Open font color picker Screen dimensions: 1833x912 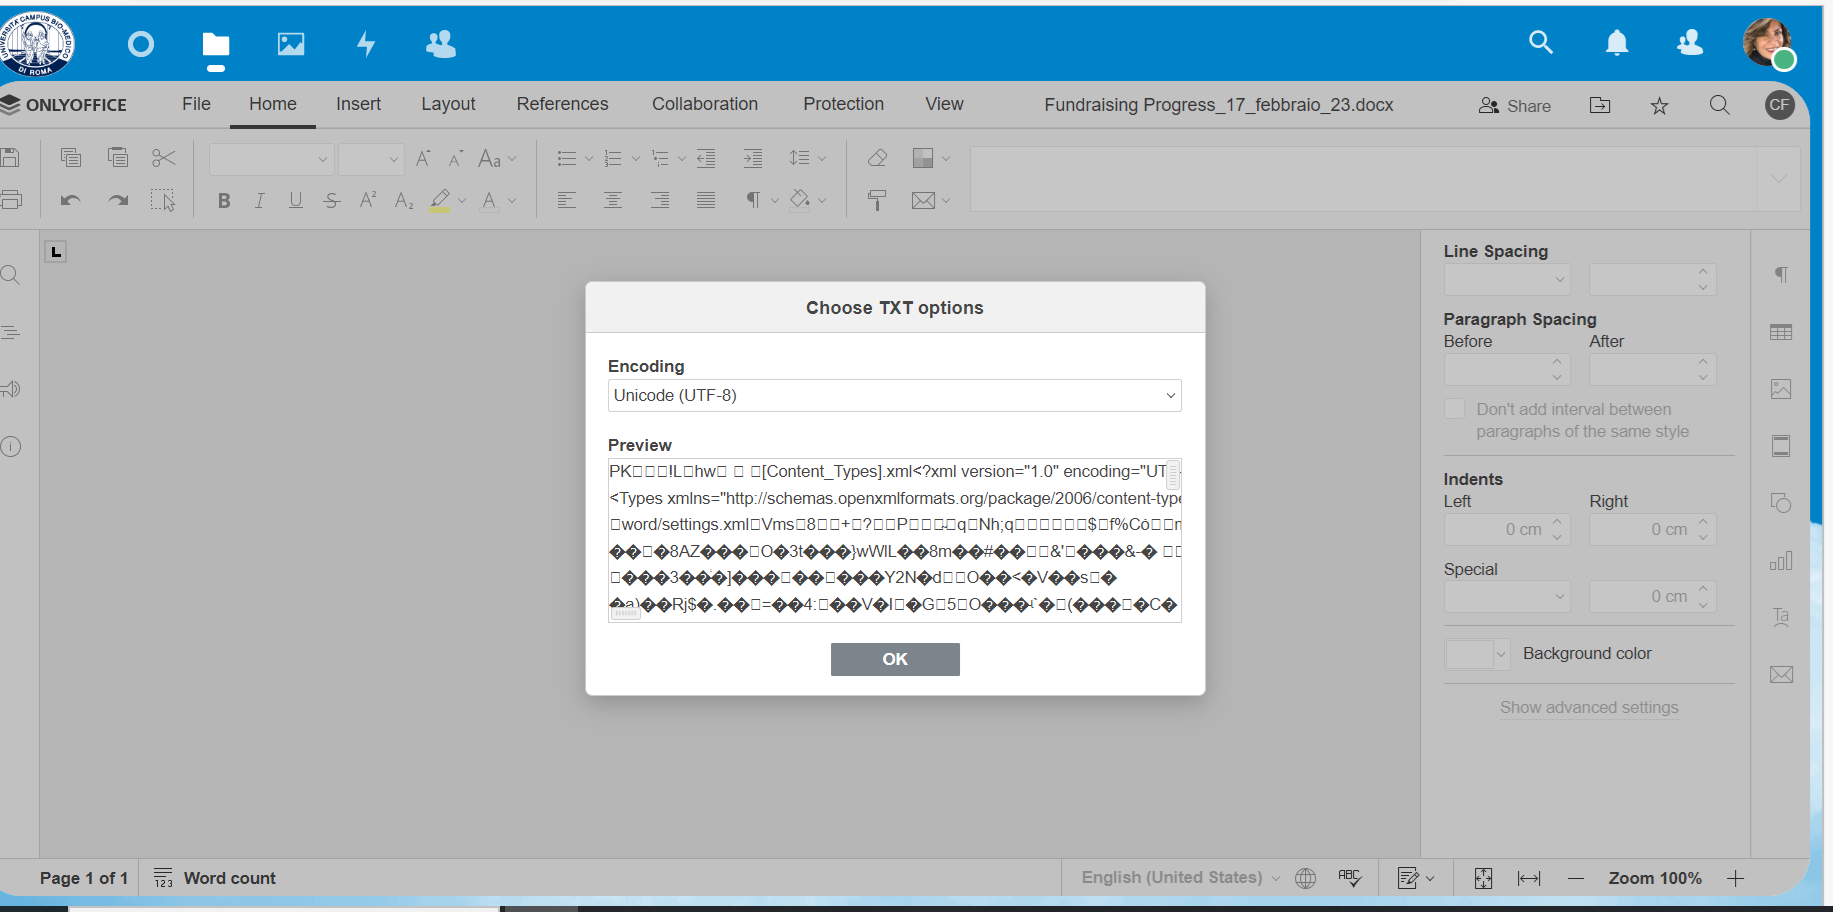pyautogui.click(x=512, y=201)
